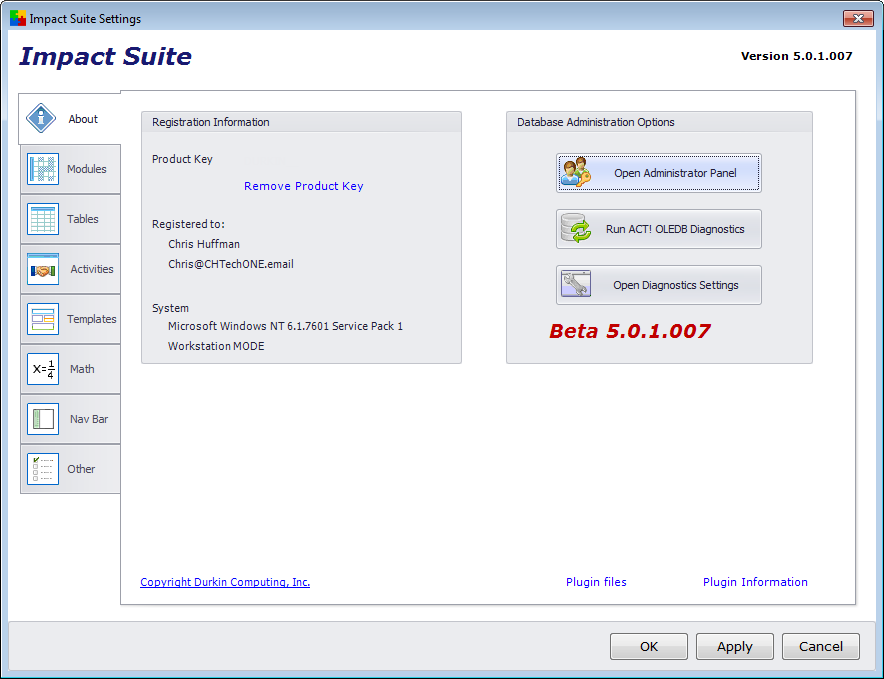Select the Other tab
The image size is (884, 679).
(x=70, y=469)
